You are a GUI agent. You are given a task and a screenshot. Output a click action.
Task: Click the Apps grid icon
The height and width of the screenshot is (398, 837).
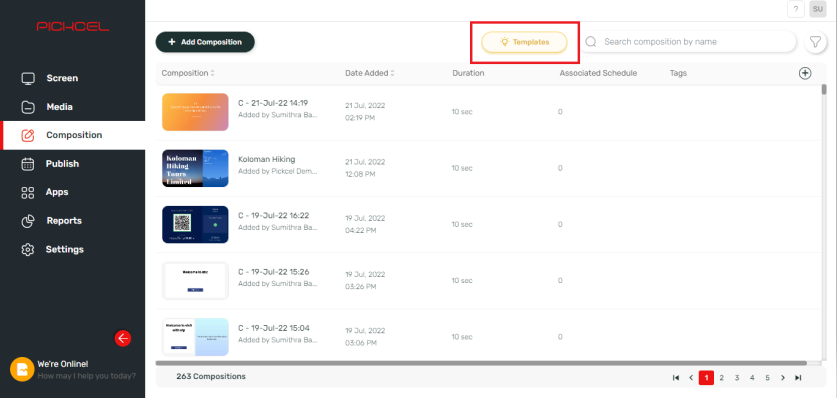coord(28,193)
